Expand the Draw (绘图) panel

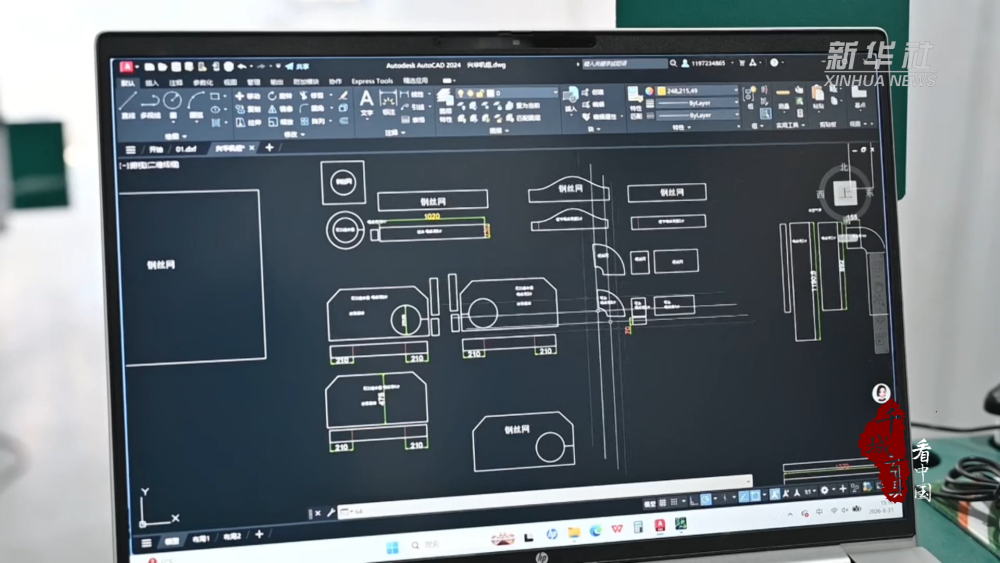(176, 136)
